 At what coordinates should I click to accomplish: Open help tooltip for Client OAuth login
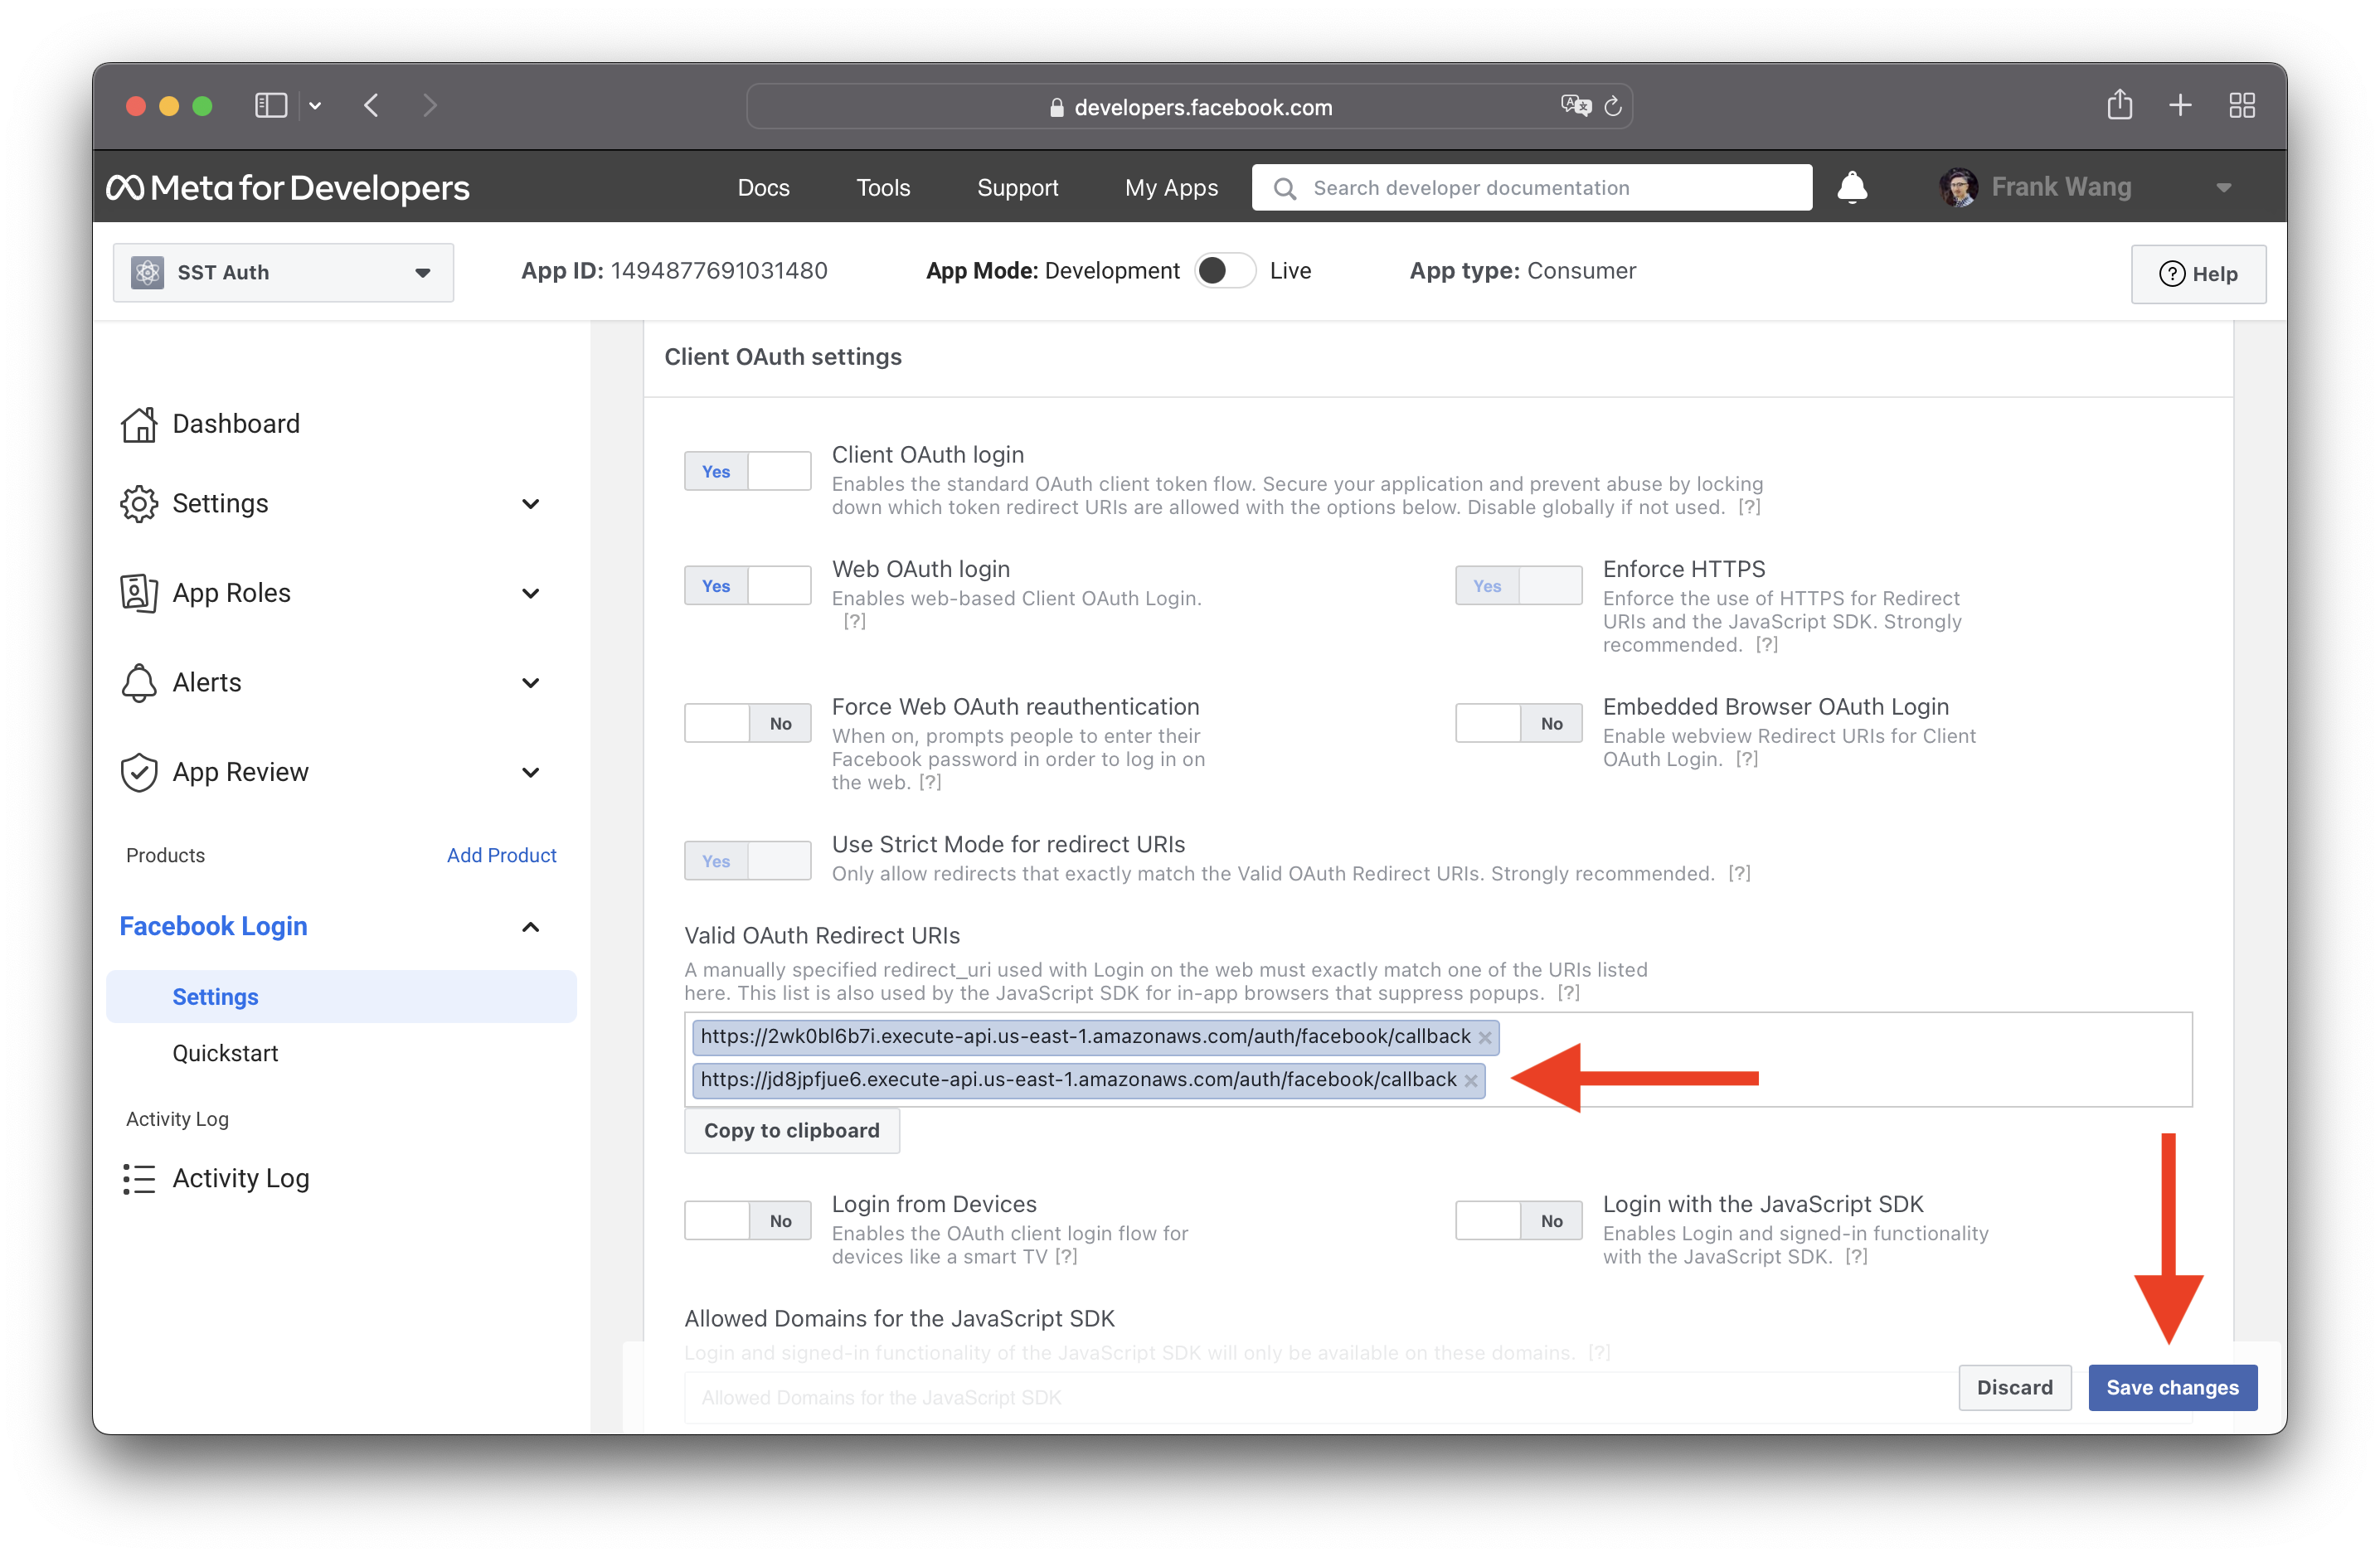point(1749,507)
